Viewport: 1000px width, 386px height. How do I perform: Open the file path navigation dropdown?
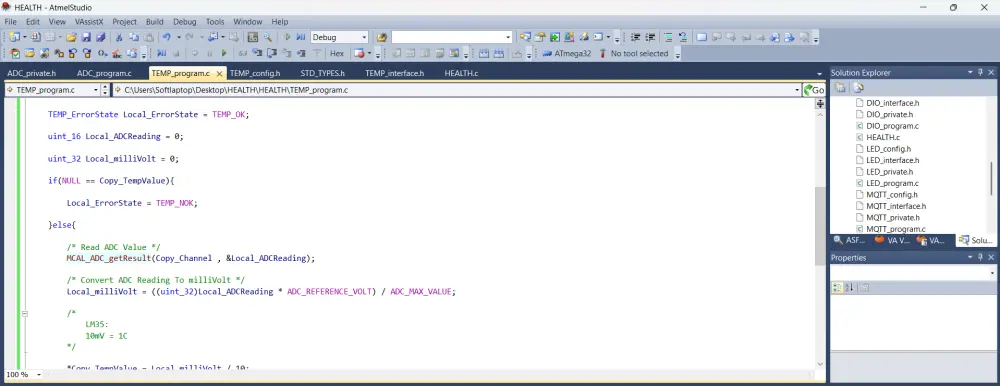tap(797, 90)
